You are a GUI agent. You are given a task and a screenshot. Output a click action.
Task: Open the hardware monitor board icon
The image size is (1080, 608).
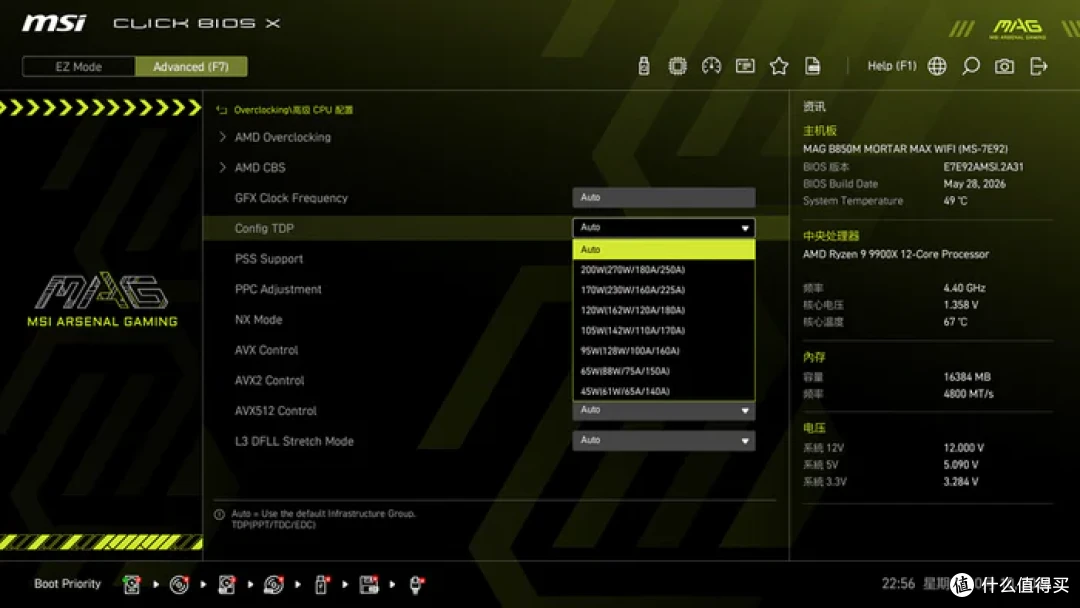(745, 66)
